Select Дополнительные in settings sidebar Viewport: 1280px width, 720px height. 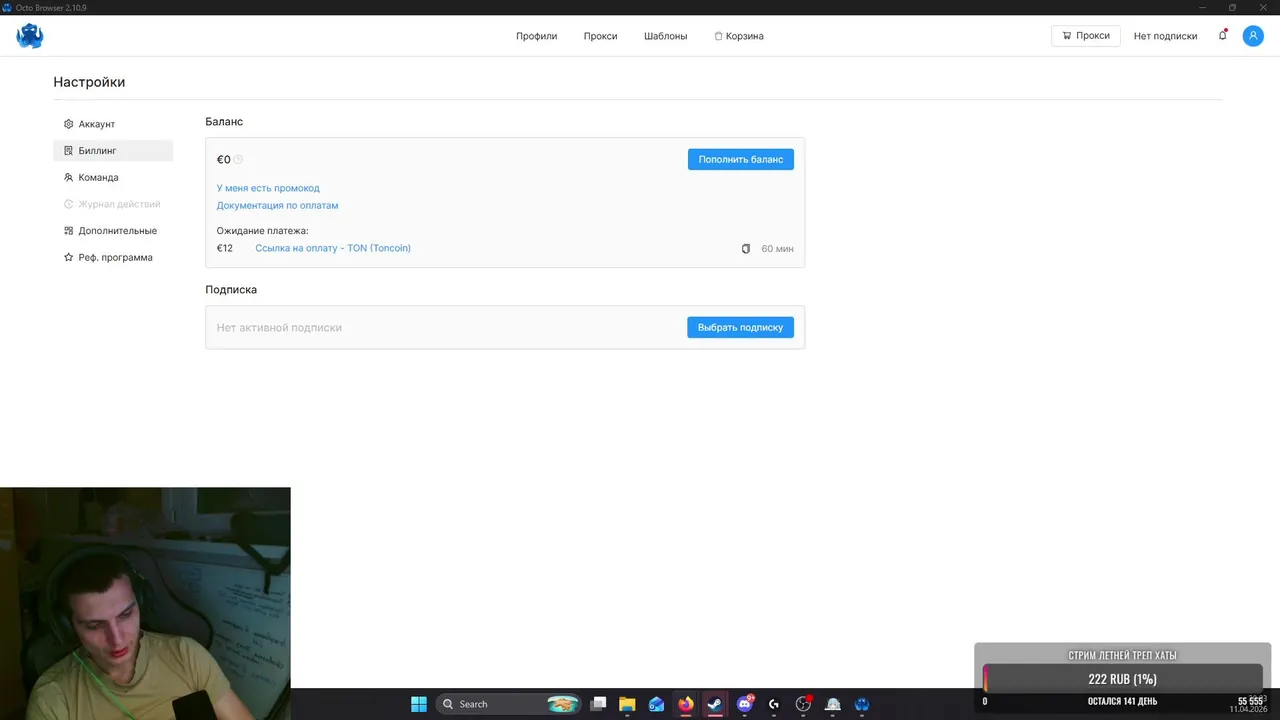click(x=113, y=231)
